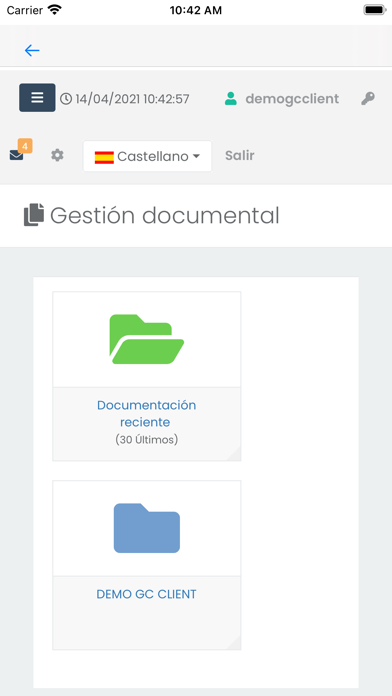Open the green recent documentation folder icon
The image size is (392, 696).
[147, 339]
